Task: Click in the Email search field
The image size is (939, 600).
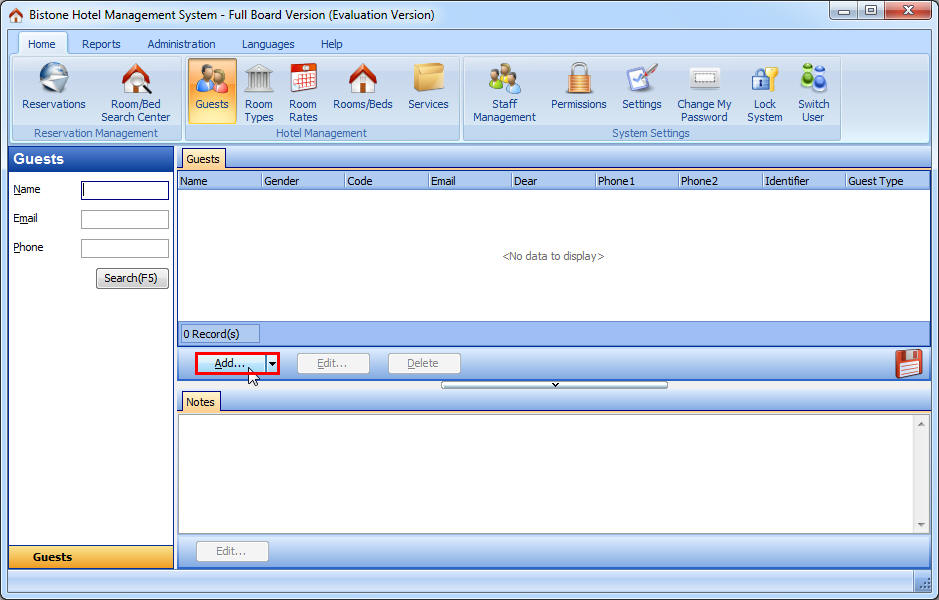Action: (125, 220)
